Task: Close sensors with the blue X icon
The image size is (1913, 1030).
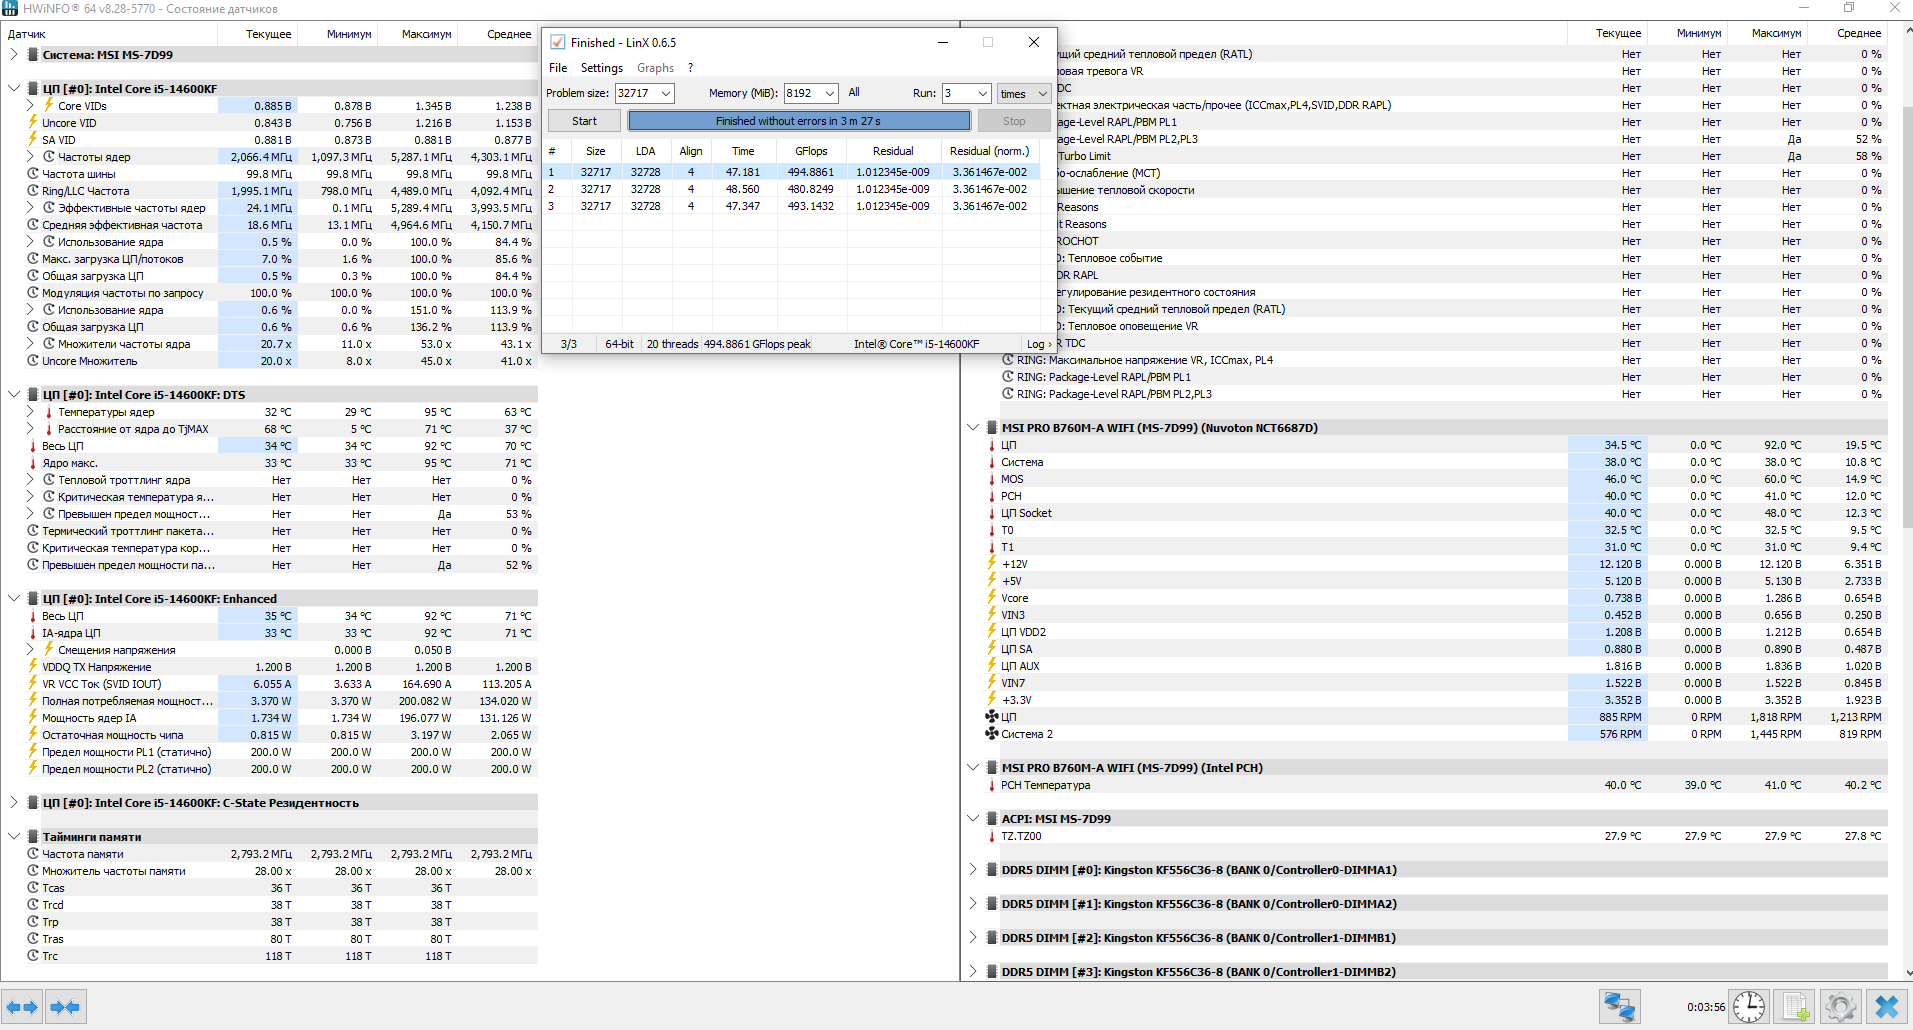Action: click(x=1887, y=1007)
